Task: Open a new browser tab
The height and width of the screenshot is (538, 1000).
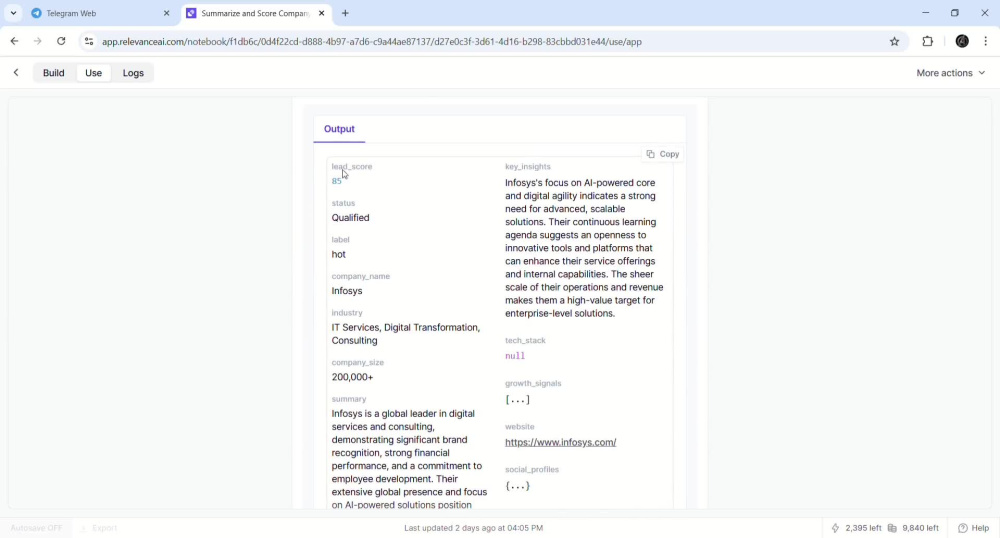Action: click(x=345, y=13)
